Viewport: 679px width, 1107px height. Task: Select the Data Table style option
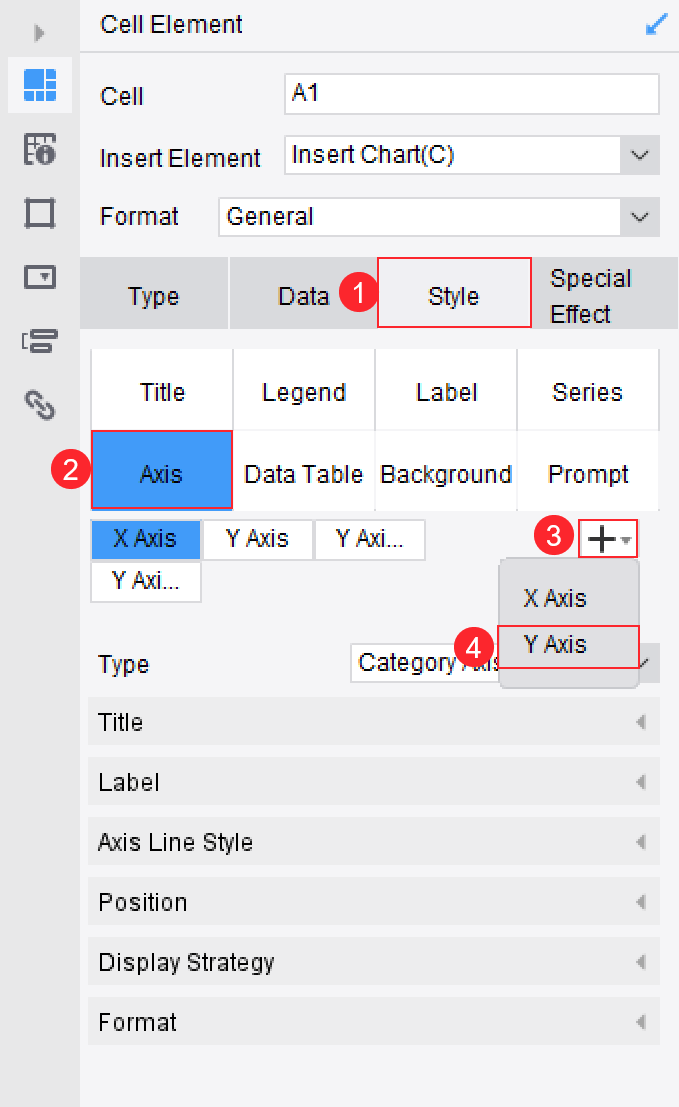[x=304, y=471]
